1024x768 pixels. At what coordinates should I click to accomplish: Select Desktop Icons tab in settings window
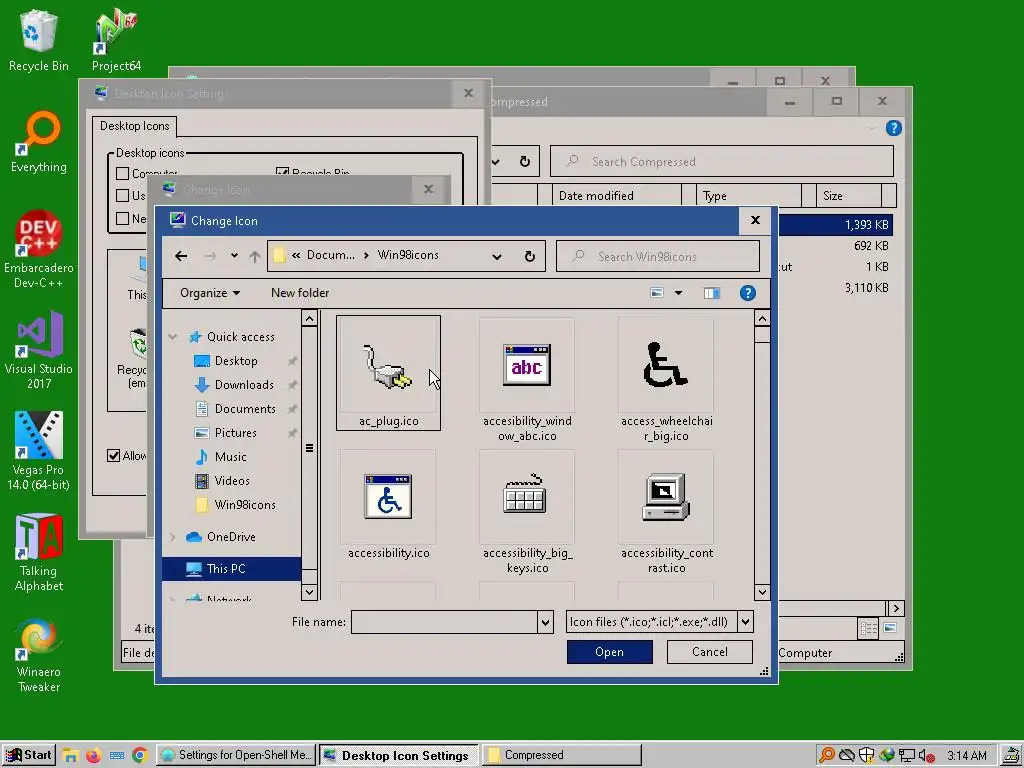[135, 126]
